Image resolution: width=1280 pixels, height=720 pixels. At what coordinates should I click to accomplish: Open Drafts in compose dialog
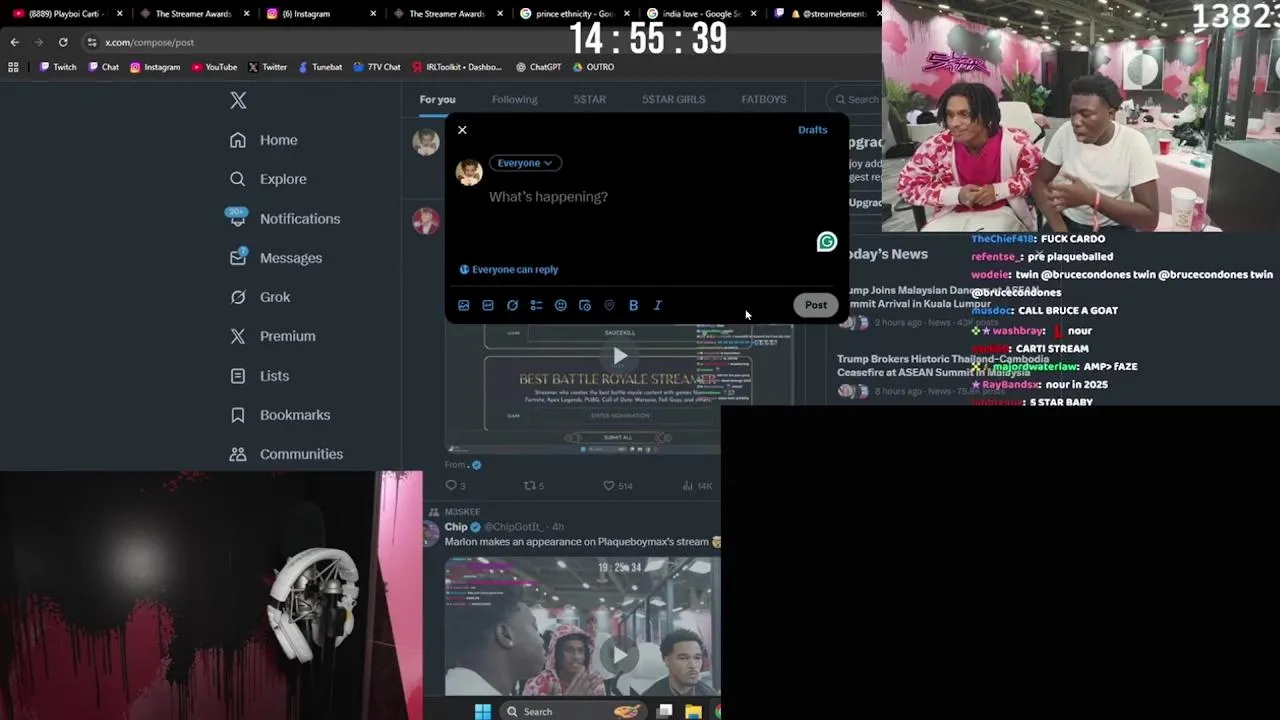(812, 130)
